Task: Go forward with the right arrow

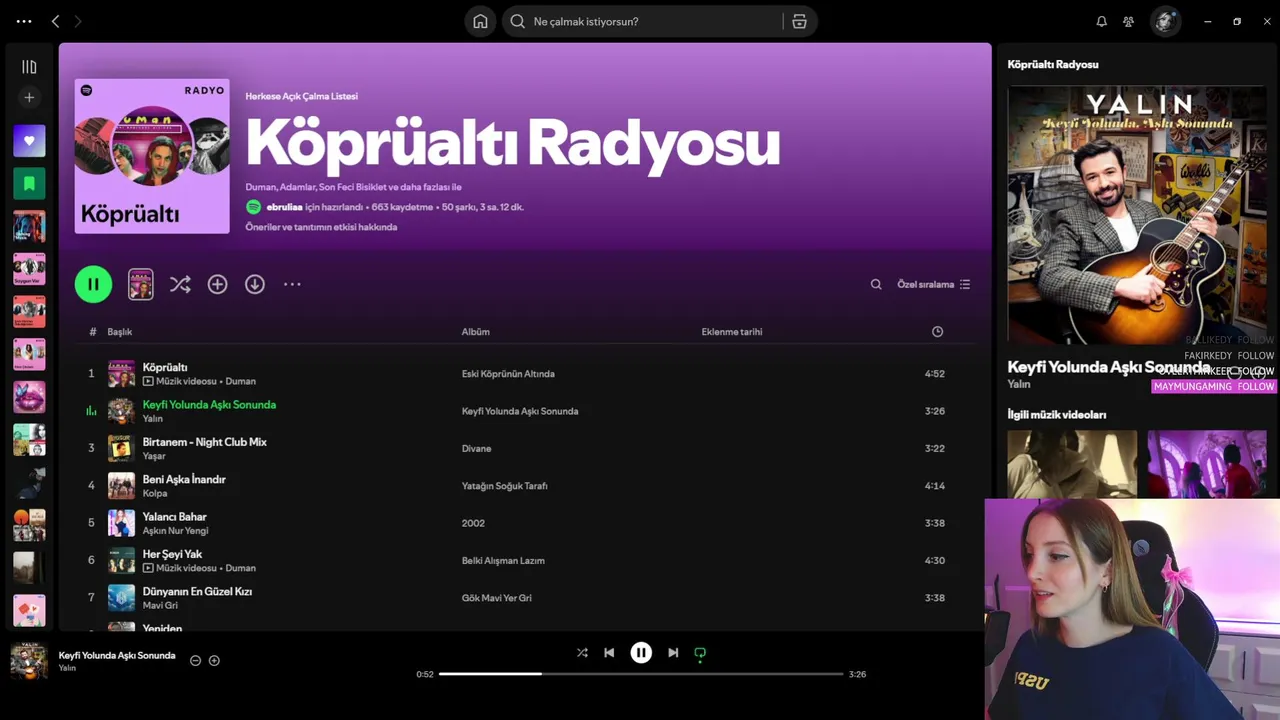Action: point(78,21)
